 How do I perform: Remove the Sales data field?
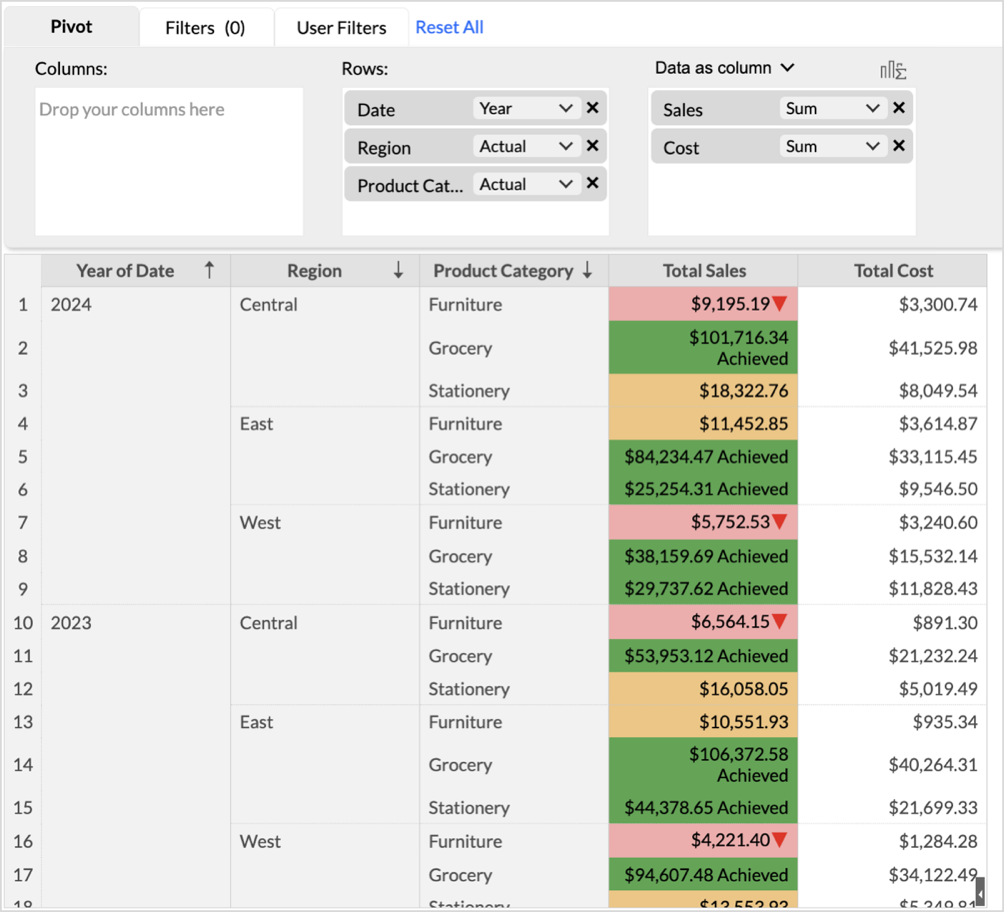(898, 108)
